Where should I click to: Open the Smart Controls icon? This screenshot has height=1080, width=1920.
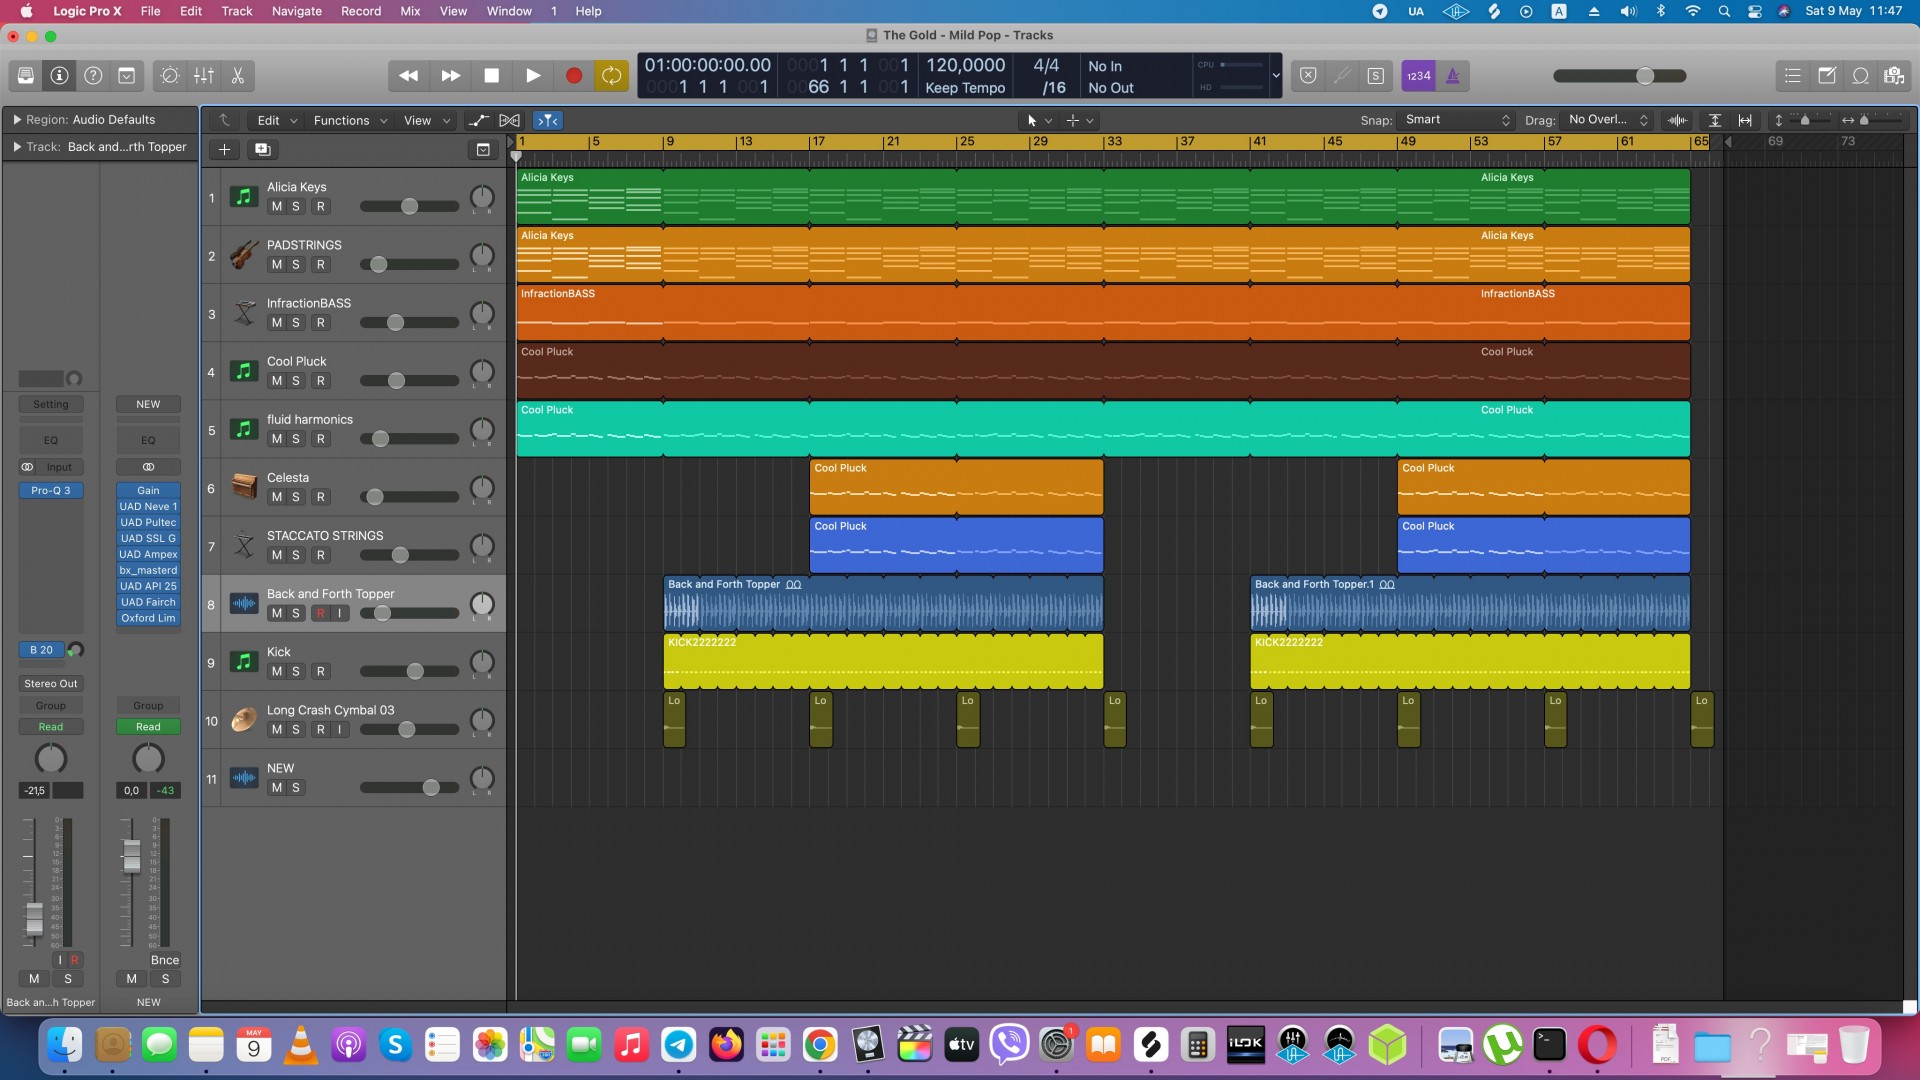170,76
